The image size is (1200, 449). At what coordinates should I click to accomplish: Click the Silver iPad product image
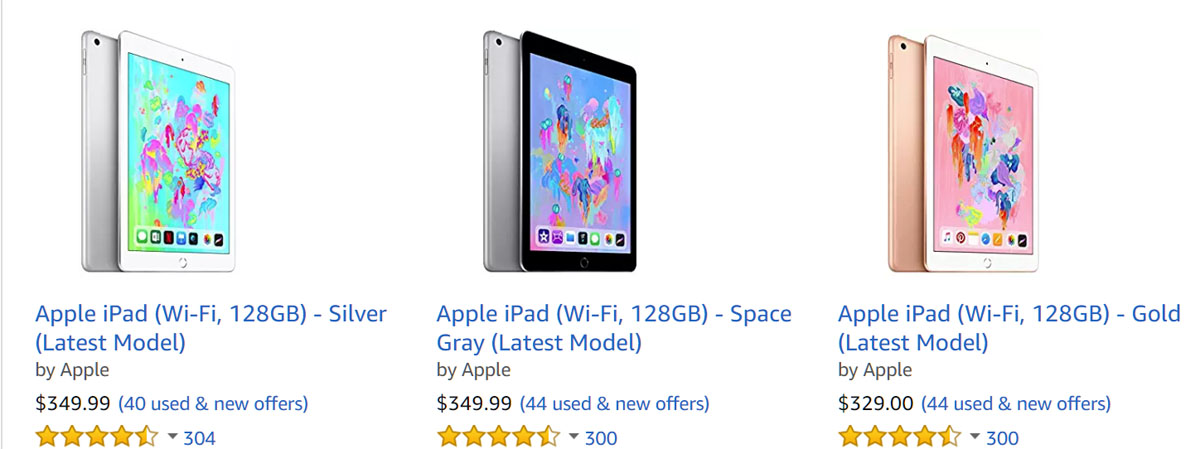(x=158, y=151)
